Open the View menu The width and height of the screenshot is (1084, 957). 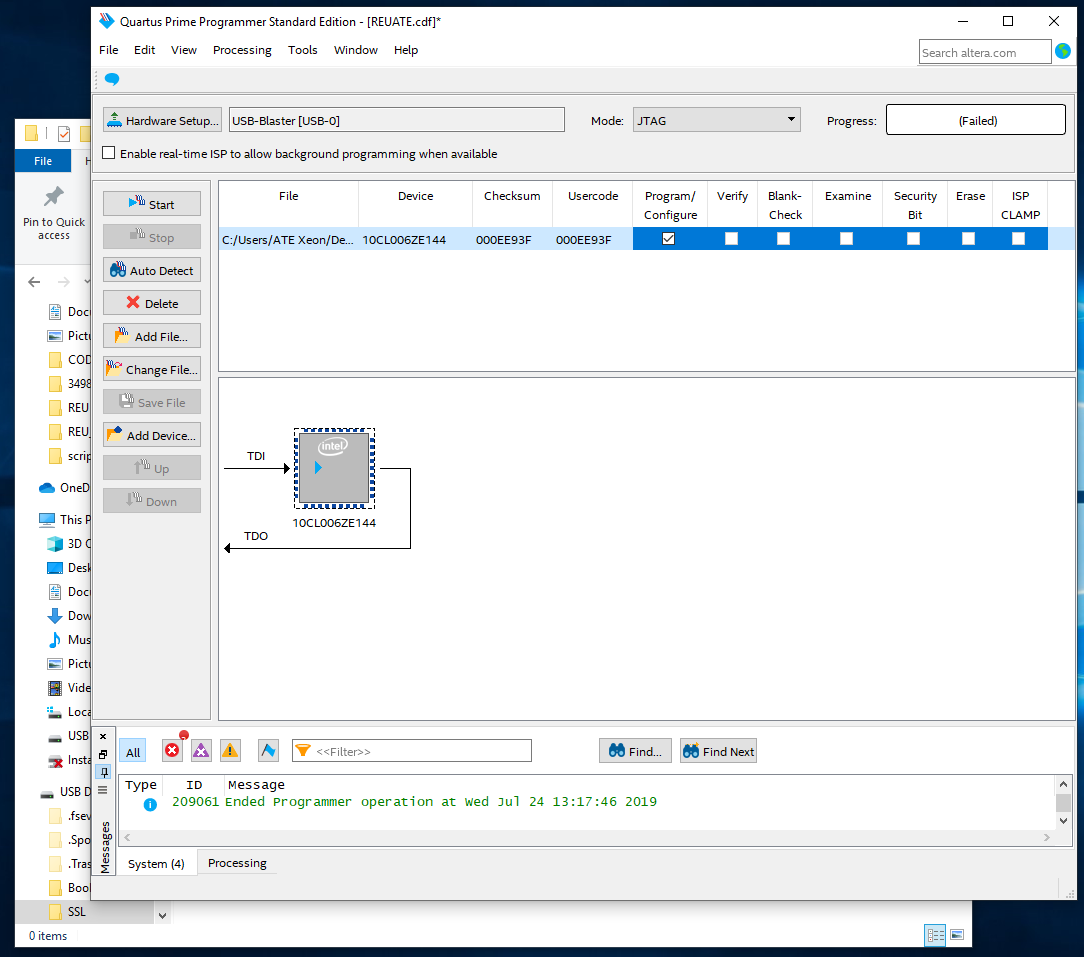pyautogui.click(x=184, y=50)
